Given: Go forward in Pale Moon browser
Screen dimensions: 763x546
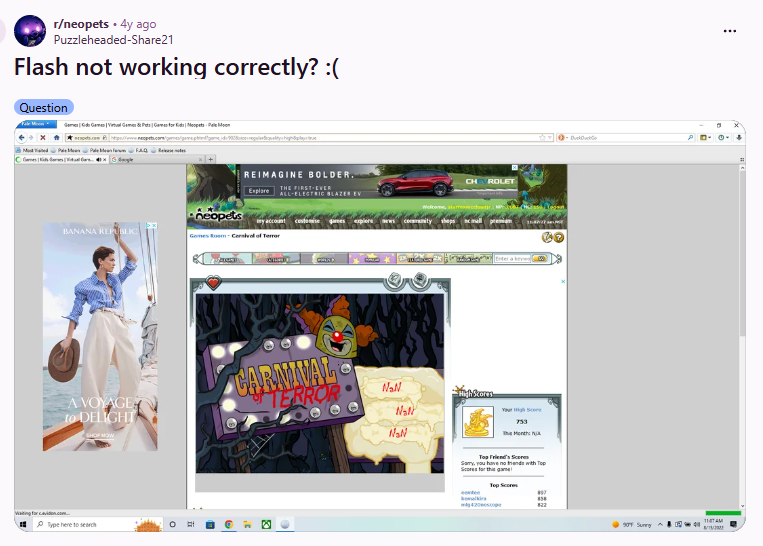Looking at the screenshot, I should coord(31,138).
